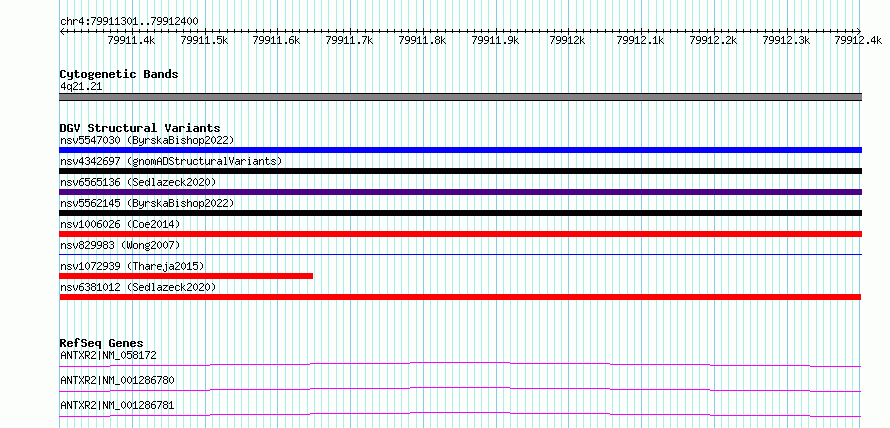This screenshot has width=890, height=428.
Task: Open variant nsv1072939 (Thareja2015) label
Action: click(132, 266)
